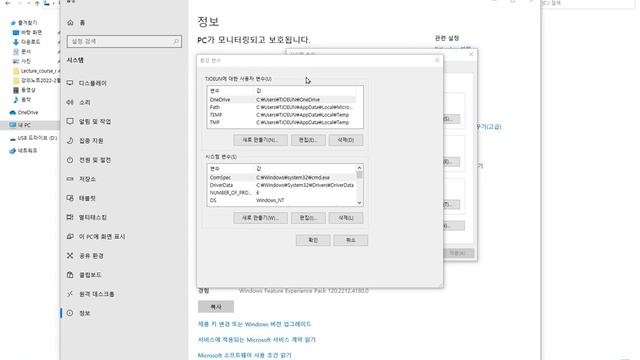Open 전원 및 절전 power icon

(70, 160)
